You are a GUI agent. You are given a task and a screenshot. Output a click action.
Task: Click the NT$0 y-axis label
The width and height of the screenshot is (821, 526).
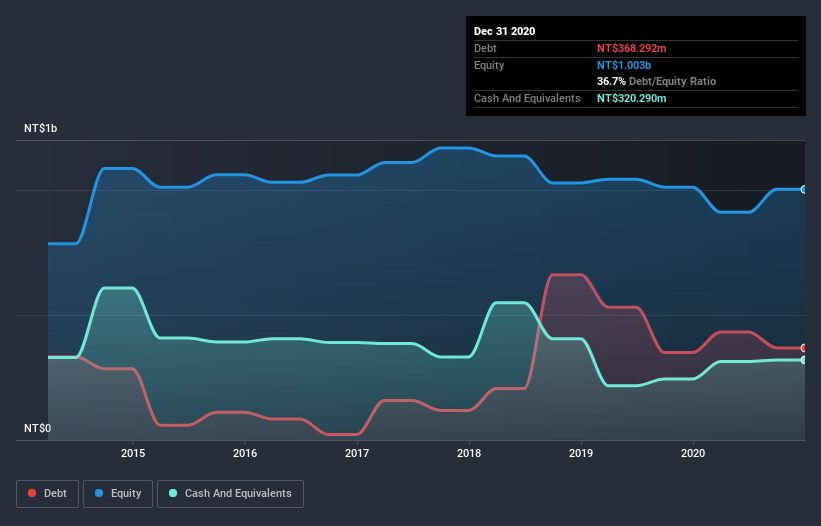click(x=38, y=428)
